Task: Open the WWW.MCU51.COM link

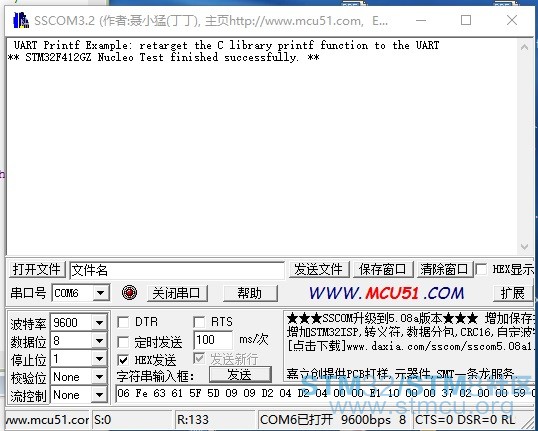Action: click(386, 293)
